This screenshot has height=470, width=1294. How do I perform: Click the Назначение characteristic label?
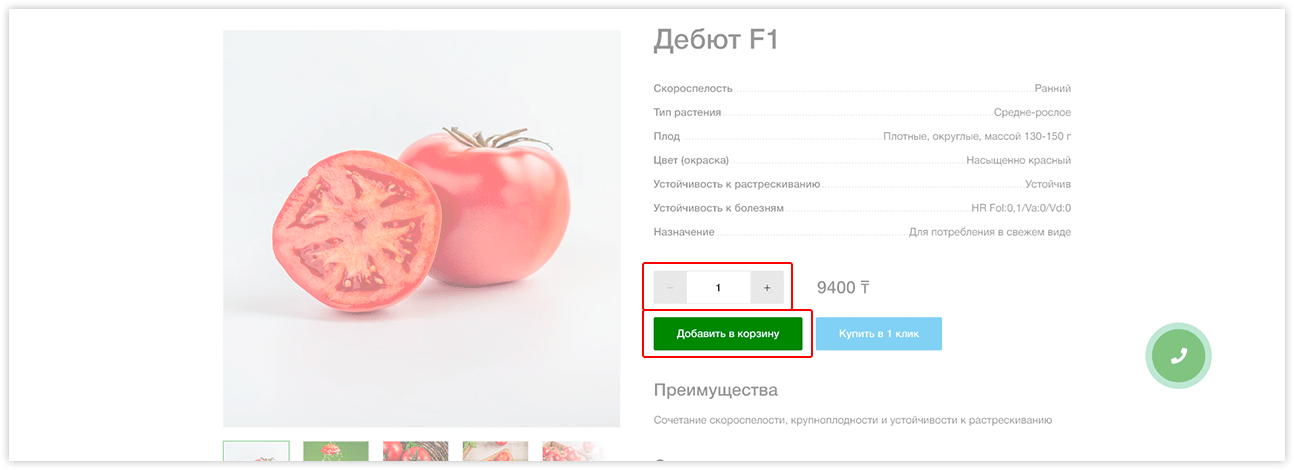point(684,232)
